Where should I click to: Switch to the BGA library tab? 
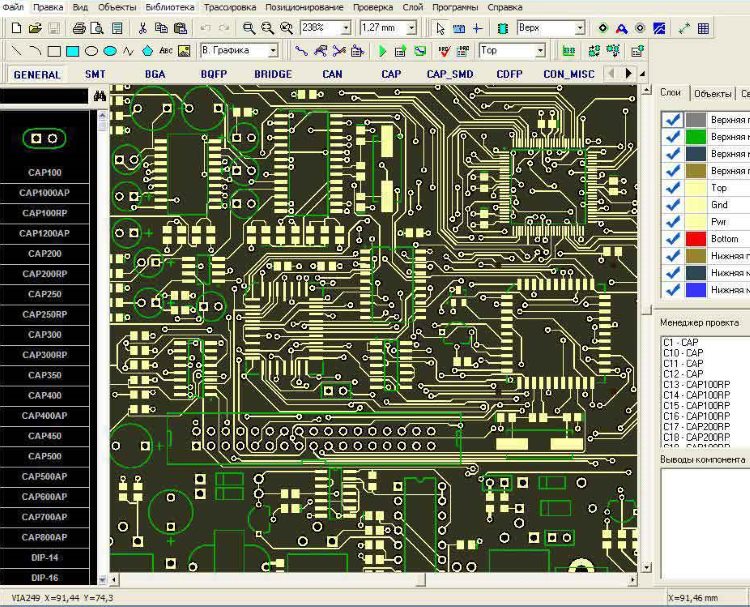pyautogui.click(x=155, y=74)
